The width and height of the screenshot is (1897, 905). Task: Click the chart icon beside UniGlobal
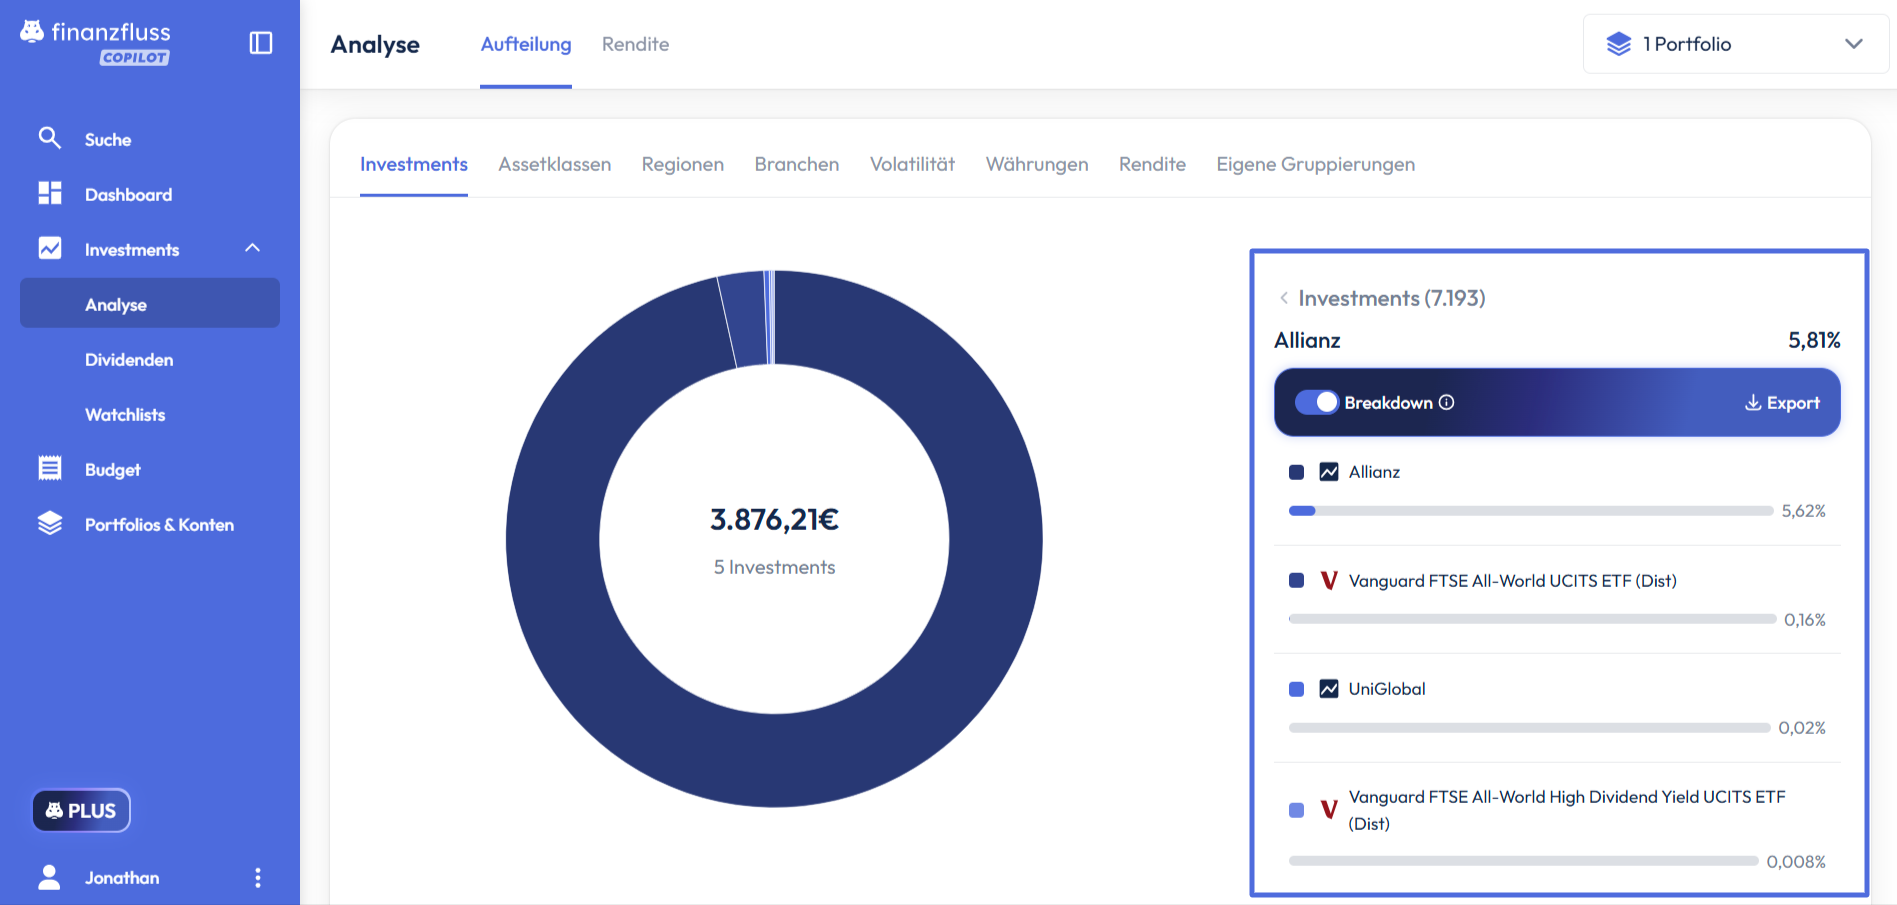click(1329, 689)
